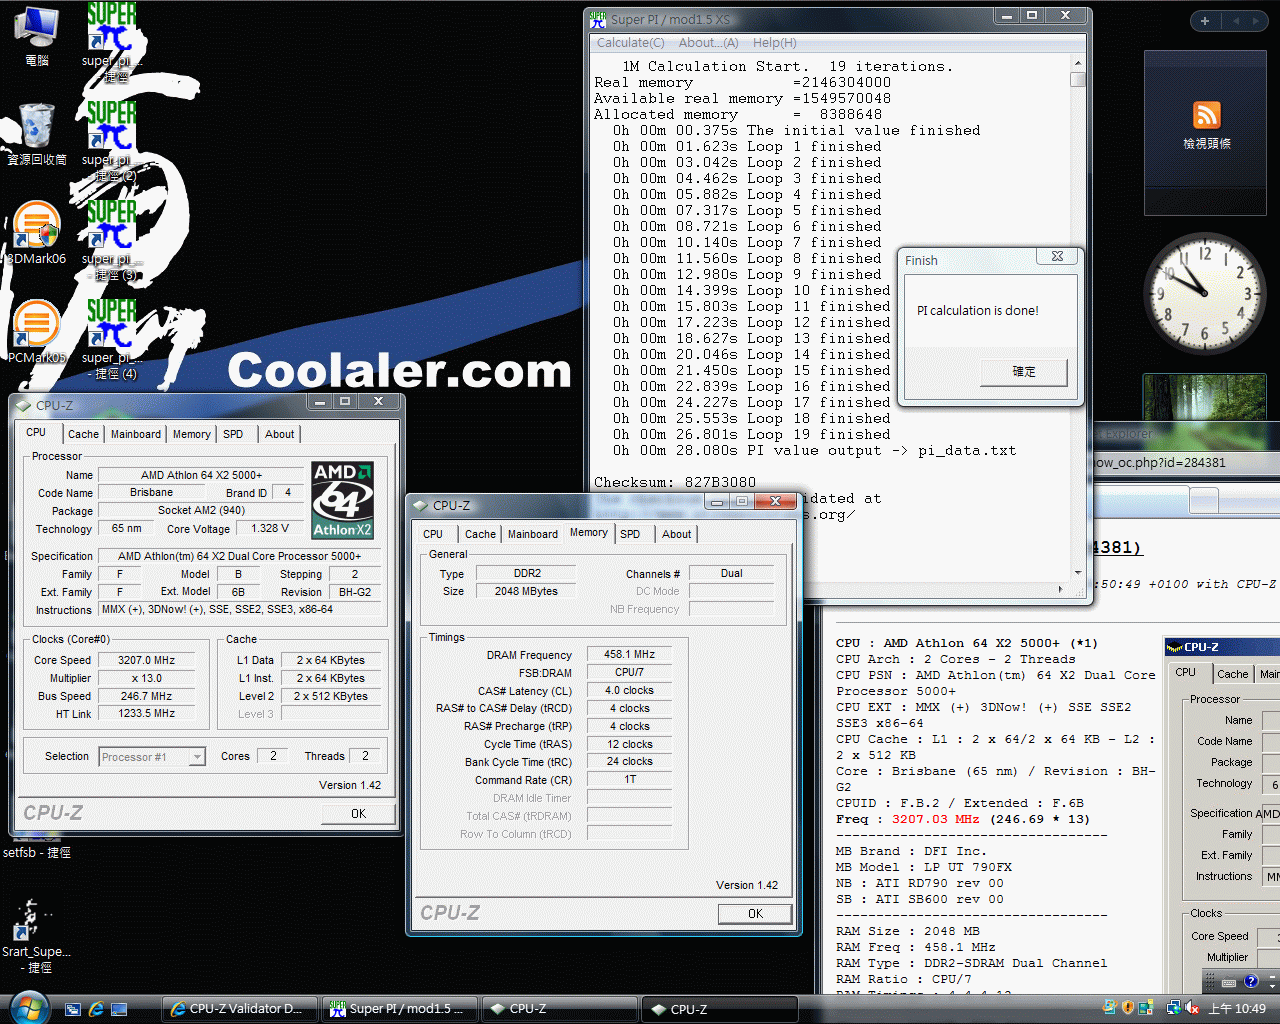Open the Recycle Bin desktop icon
This screenshot has height=1024, width=1280.
tap(37, 134)
